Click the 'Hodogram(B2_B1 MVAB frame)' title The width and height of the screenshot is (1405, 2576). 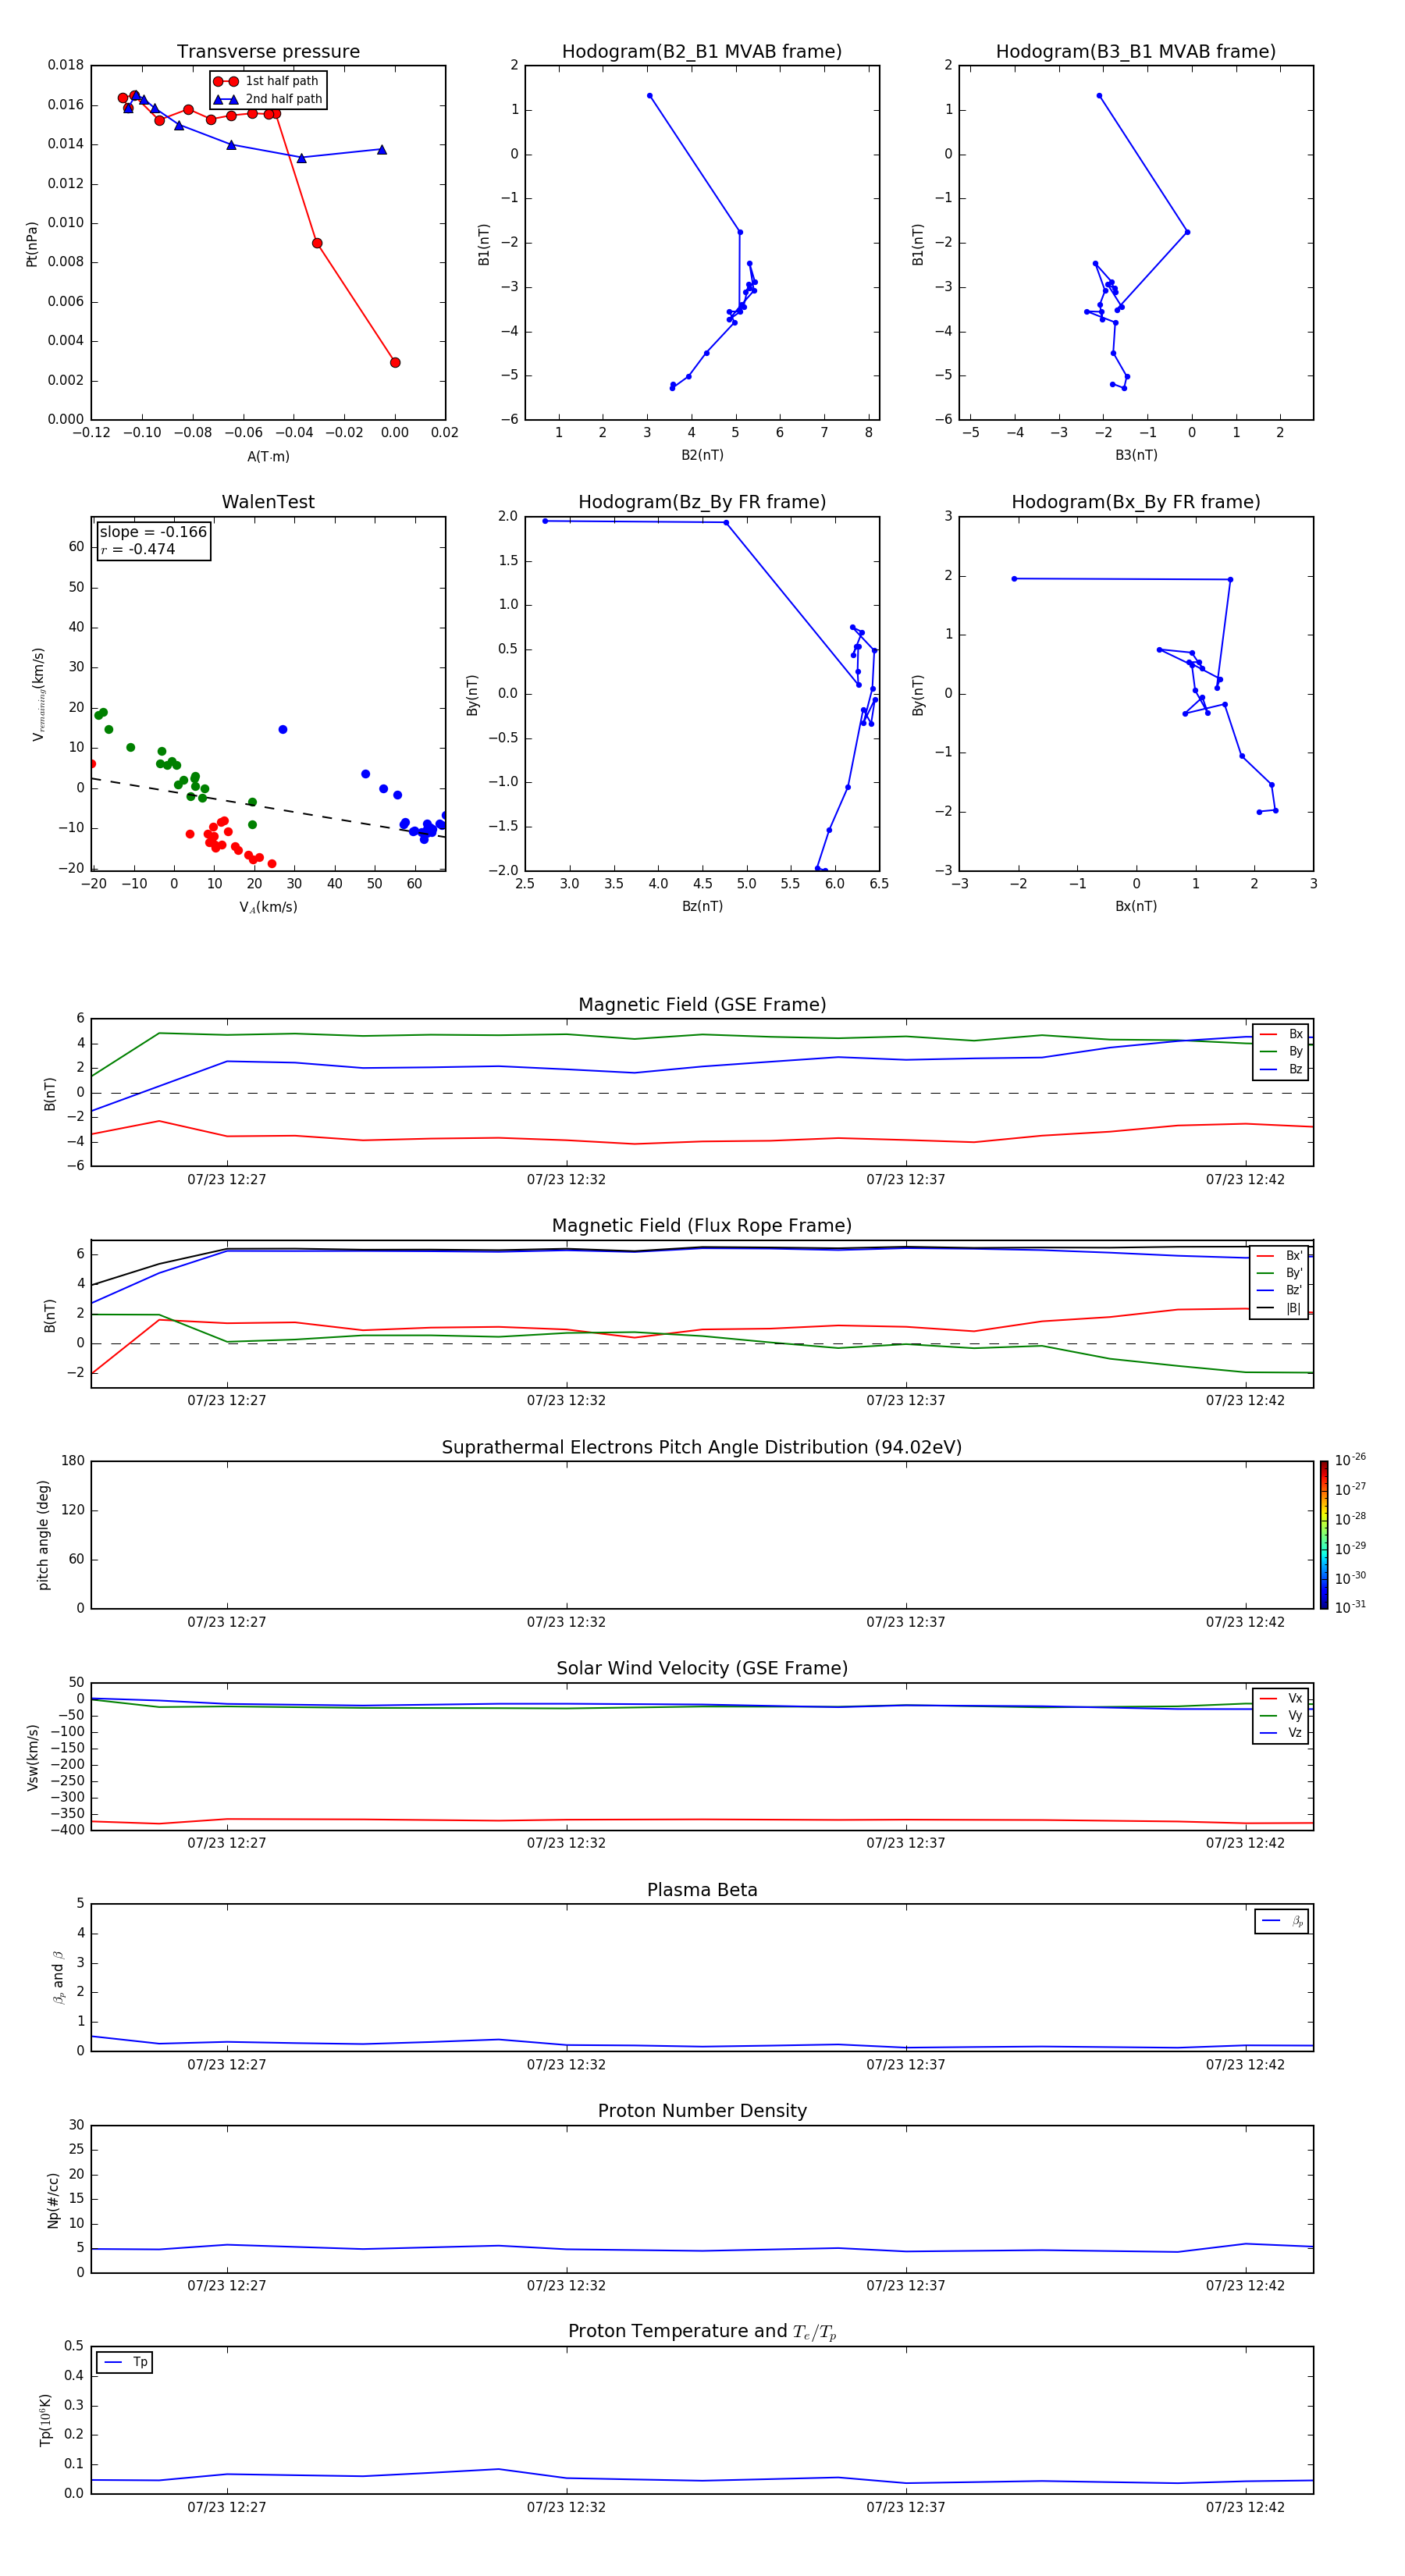(x=702, y=51)
